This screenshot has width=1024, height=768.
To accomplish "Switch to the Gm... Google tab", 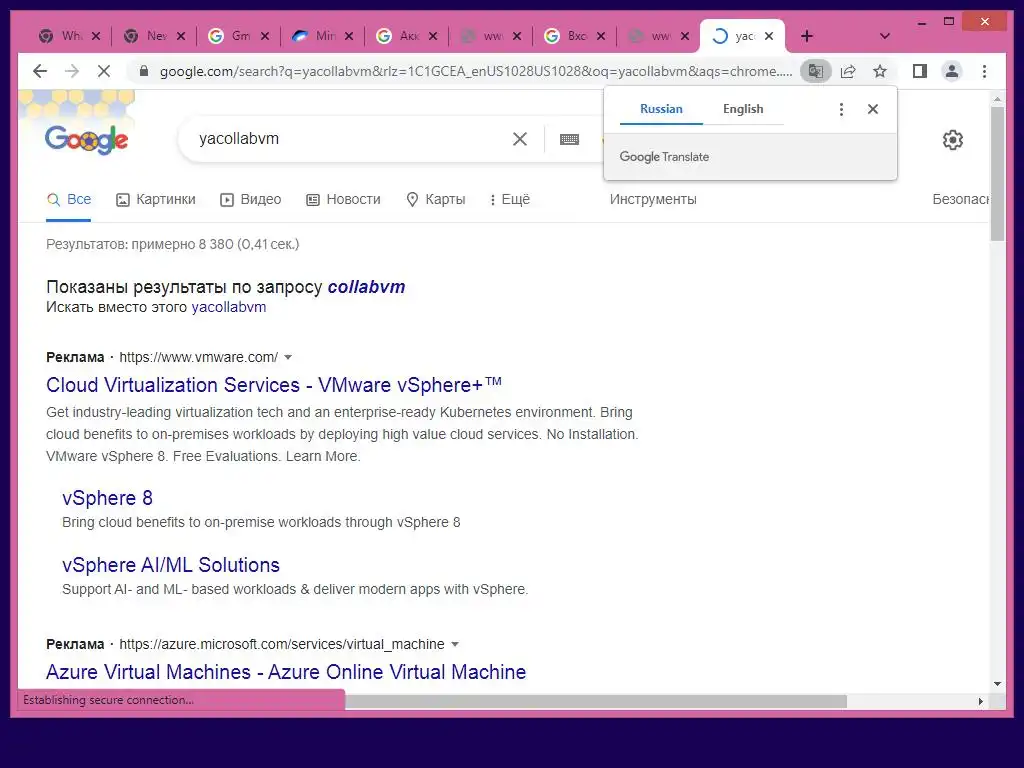I will point(231,36).
